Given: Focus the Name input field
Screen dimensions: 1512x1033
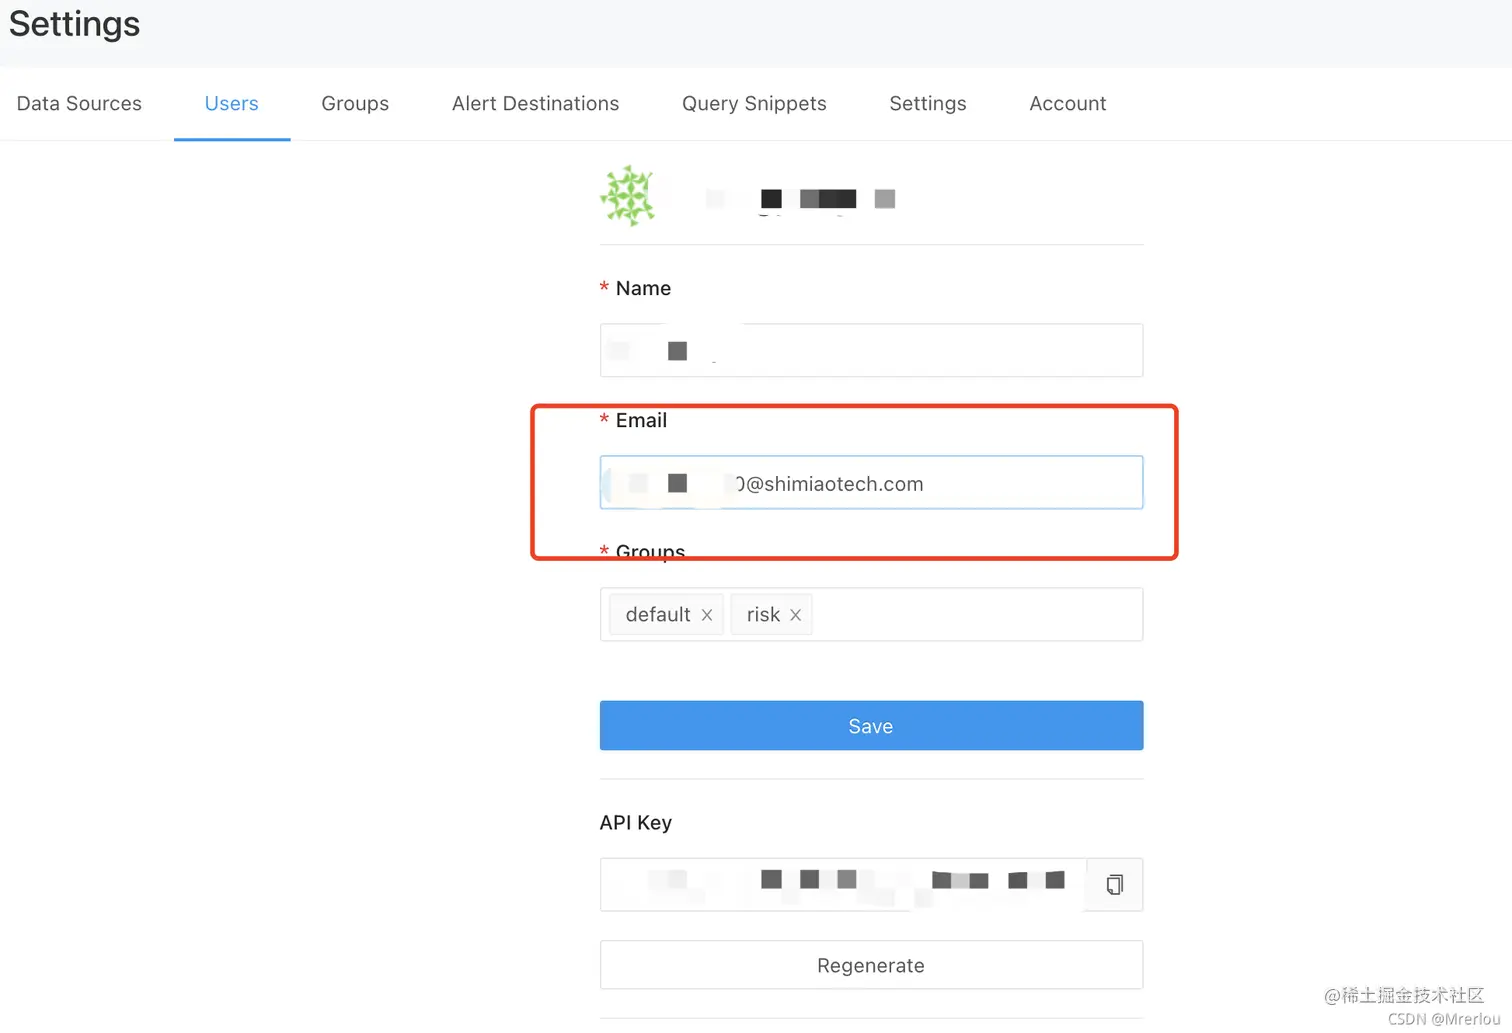Looking at the screenshot, I should pyautogui.click(x=871, y=350).
